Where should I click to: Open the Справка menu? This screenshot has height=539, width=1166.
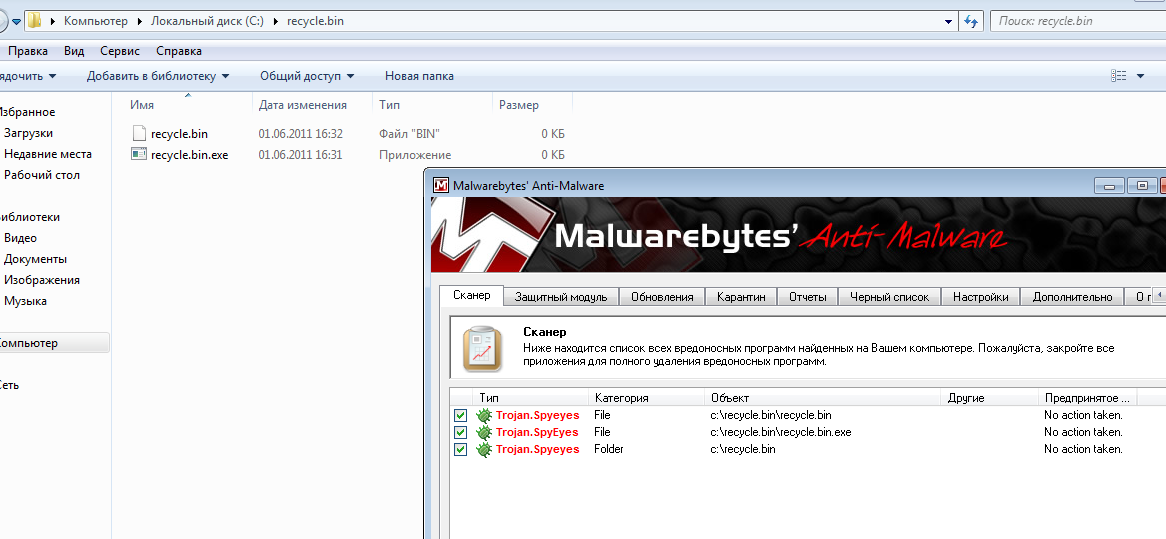point(178,51)
